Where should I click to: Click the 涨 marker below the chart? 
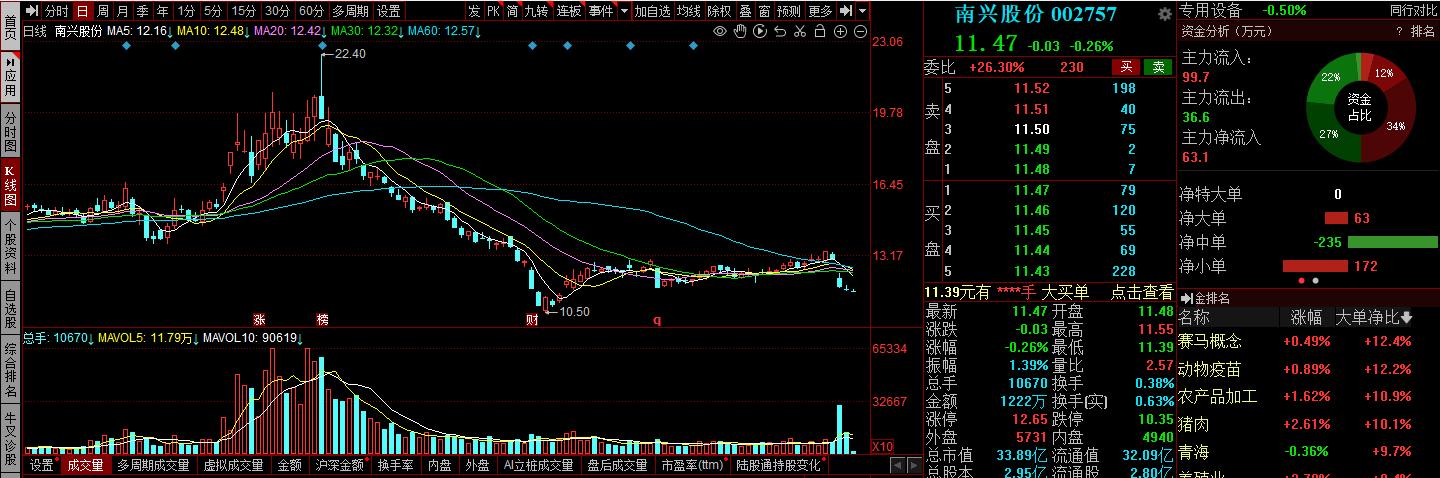pos(259,320)
